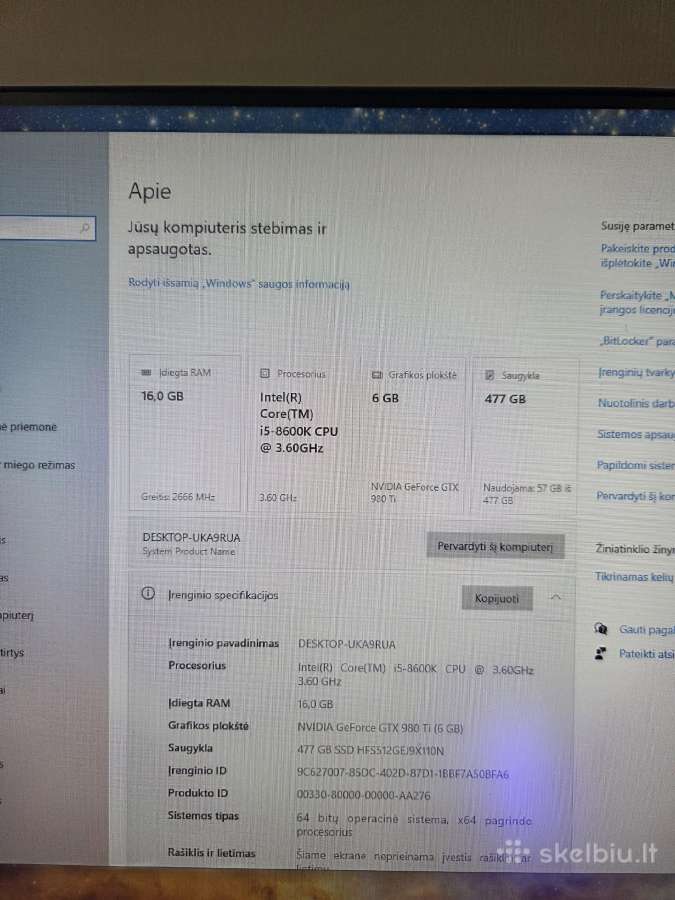This screenshot has width=675, height=900.
Task: Click the DESKTOP-UKA9RUA heading above System Product Name
Action: 192,538
